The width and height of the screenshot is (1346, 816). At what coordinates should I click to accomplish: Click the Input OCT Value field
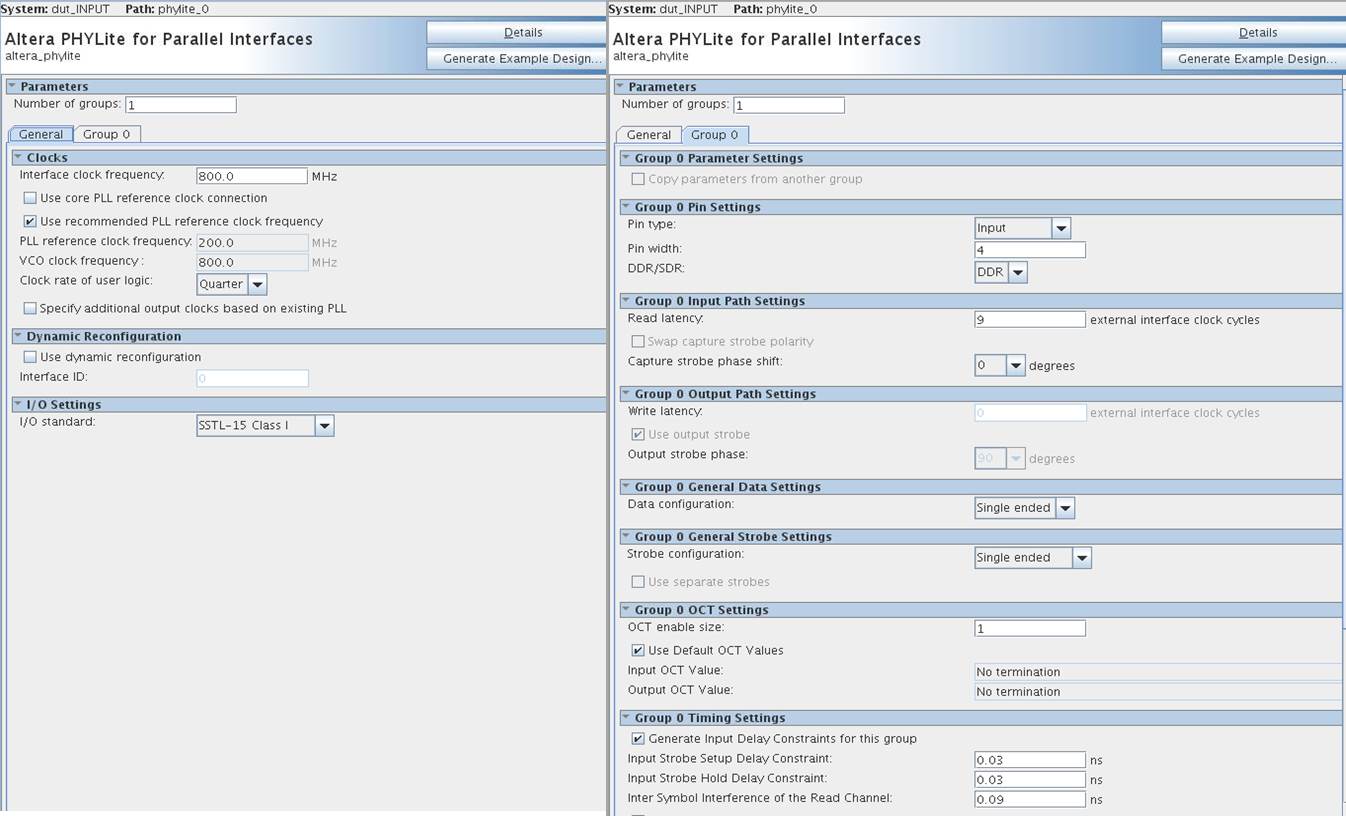[1158, 672]
